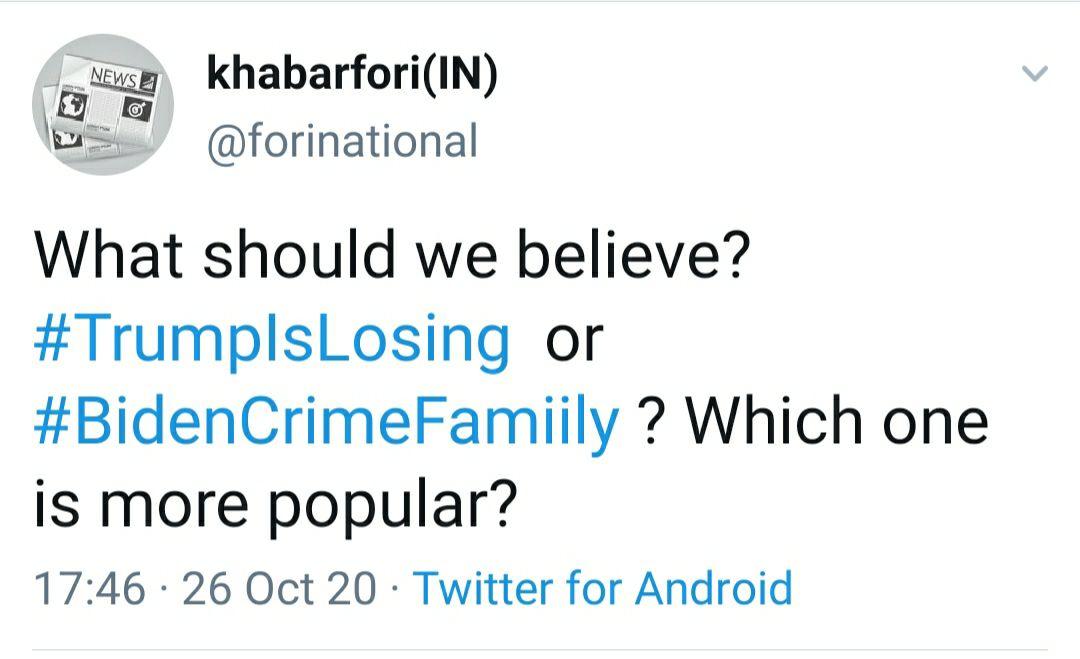Click the 26 Oct 20 date
This screenshot has width=1080, height=659.
coord(280,588)
